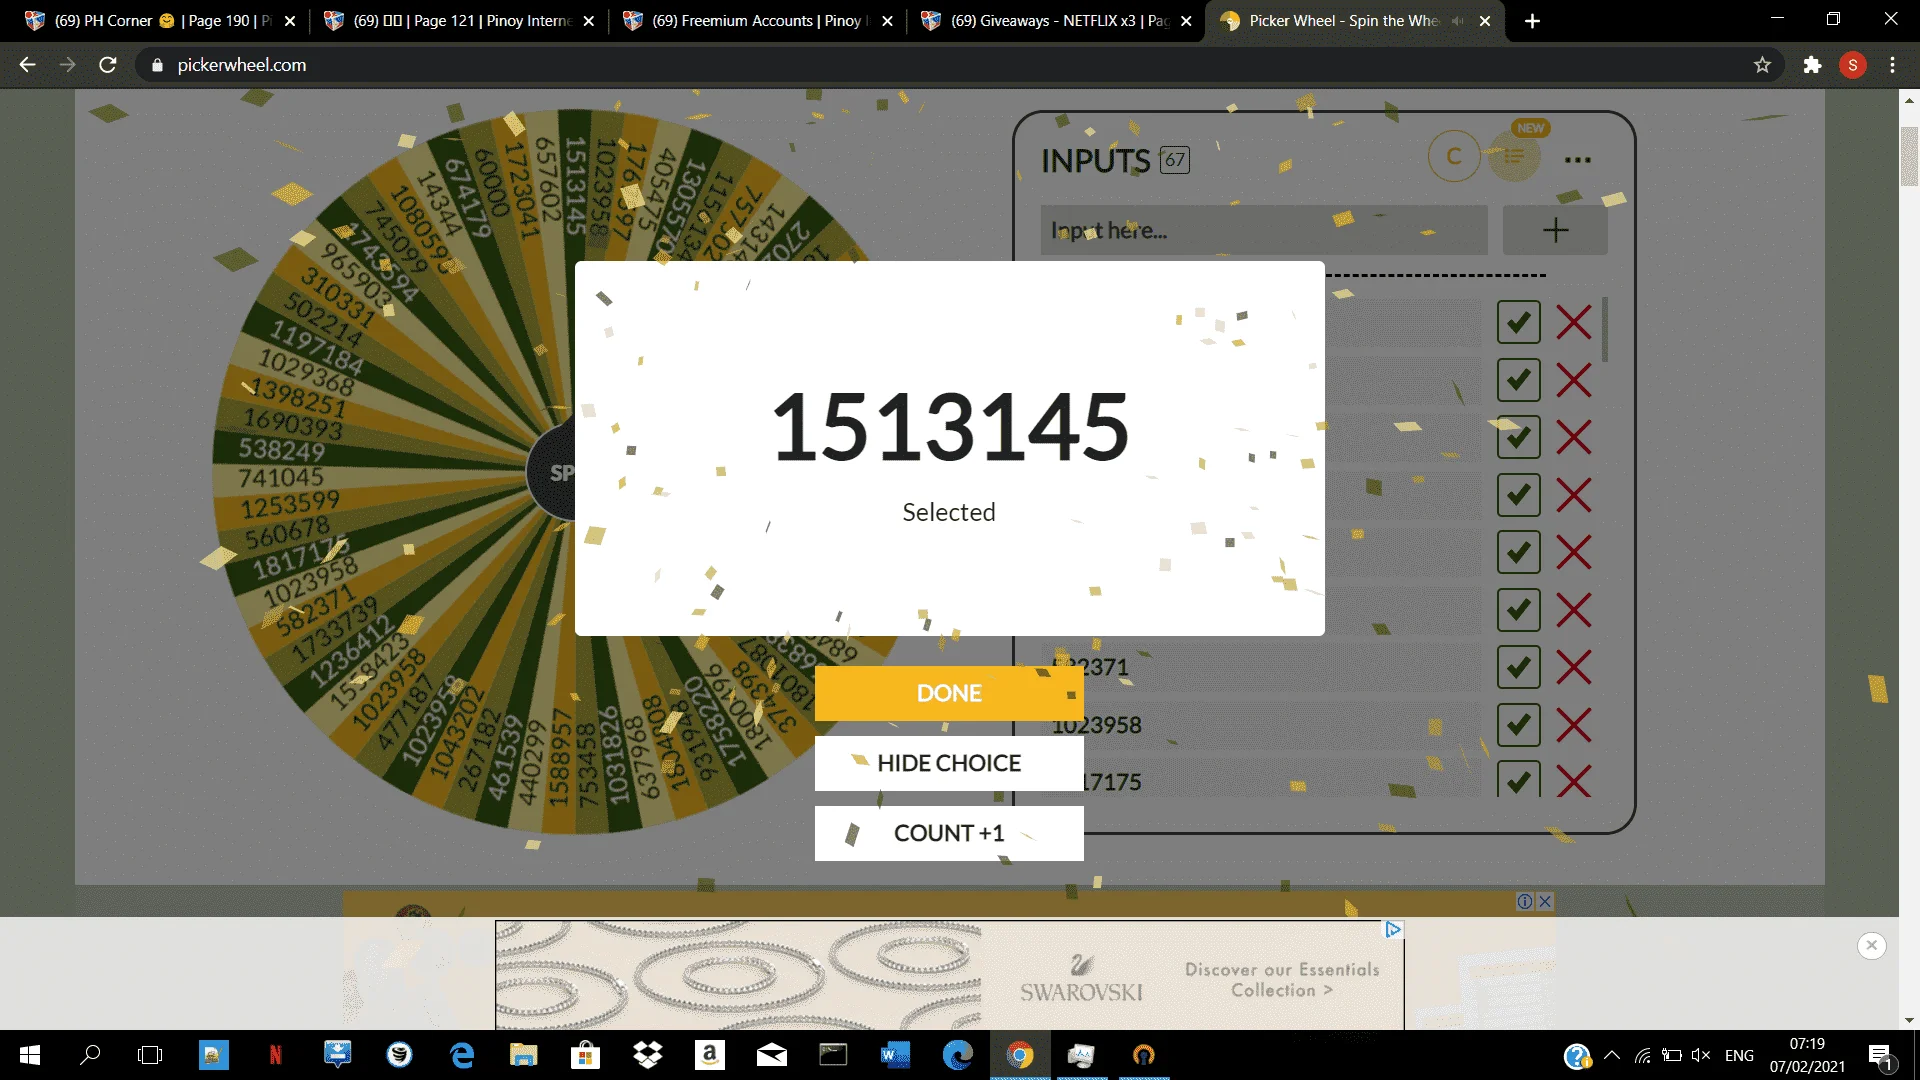Uncheck the checkbox on the 1023958 input row
This screenshot has width=1920, height=1080.
1518,724
